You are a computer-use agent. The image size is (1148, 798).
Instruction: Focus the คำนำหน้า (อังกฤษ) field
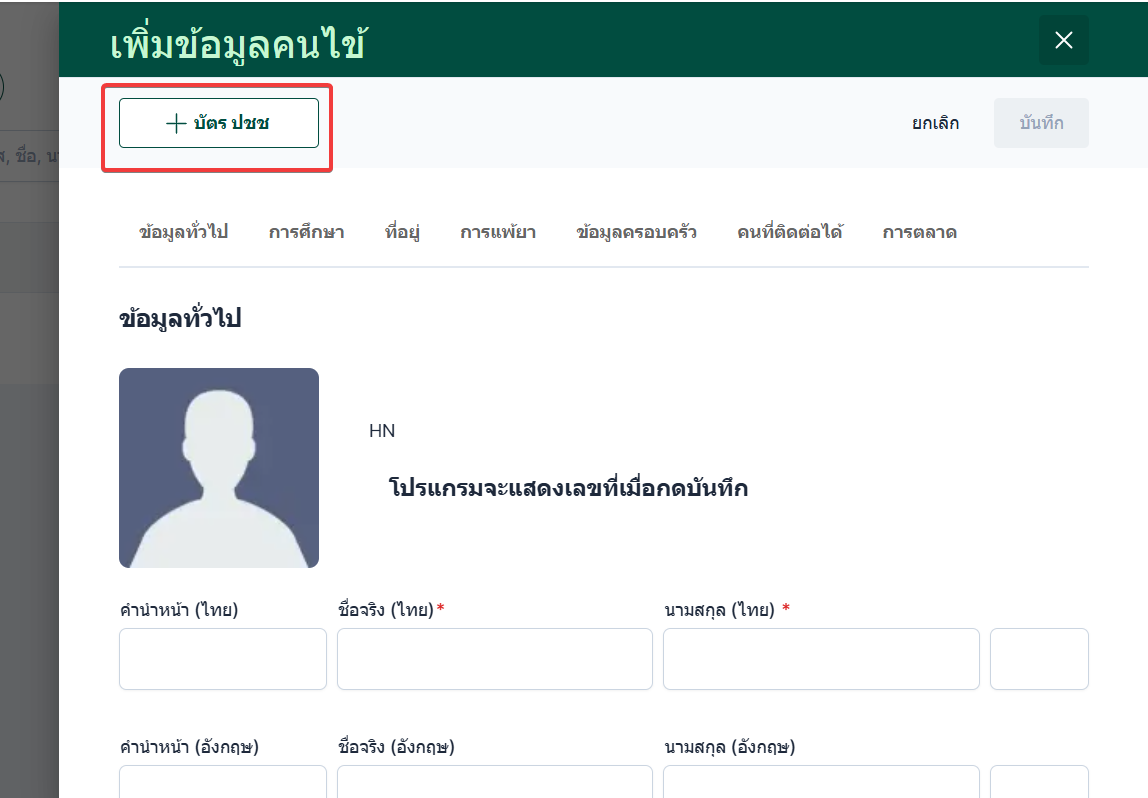pos(223,782)
